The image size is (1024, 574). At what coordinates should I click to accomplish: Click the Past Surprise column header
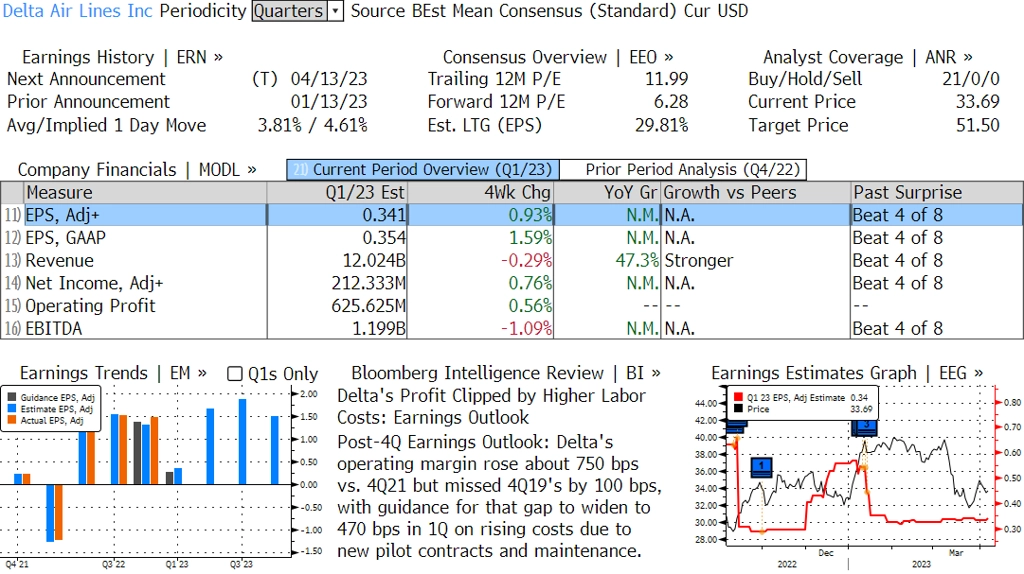(937, 193)
